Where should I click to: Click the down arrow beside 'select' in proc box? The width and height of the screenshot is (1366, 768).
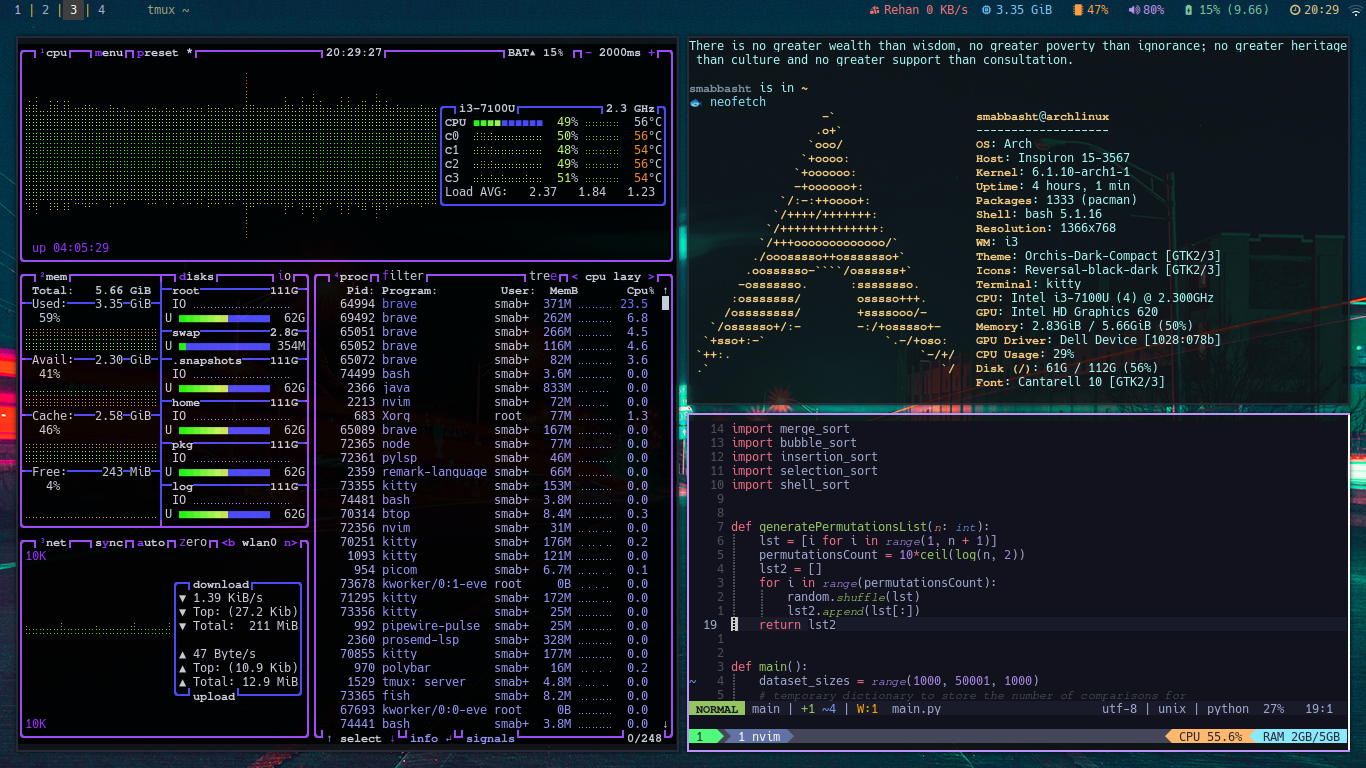(x=393, y=738)
